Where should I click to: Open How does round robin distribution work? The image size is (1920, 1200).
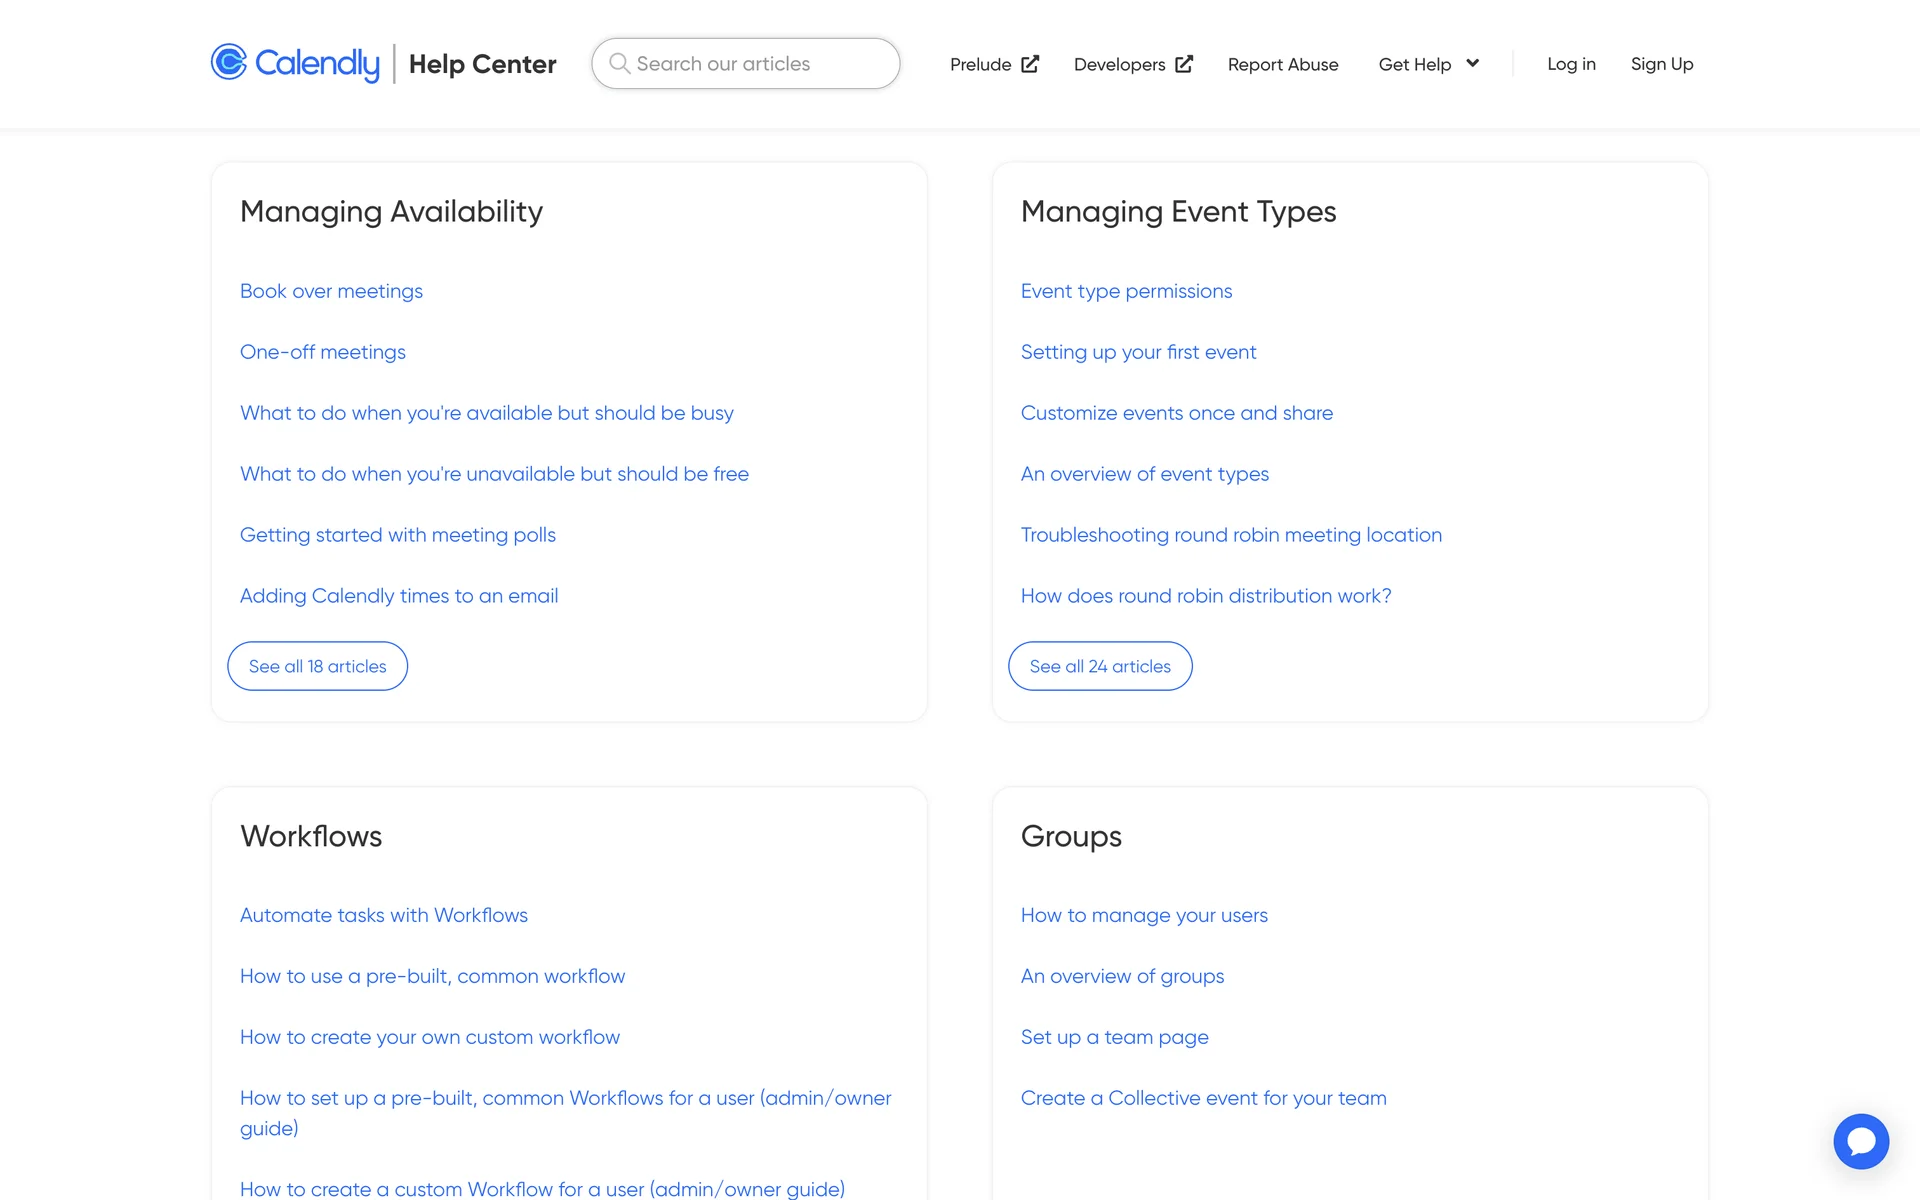[1205, 596]
